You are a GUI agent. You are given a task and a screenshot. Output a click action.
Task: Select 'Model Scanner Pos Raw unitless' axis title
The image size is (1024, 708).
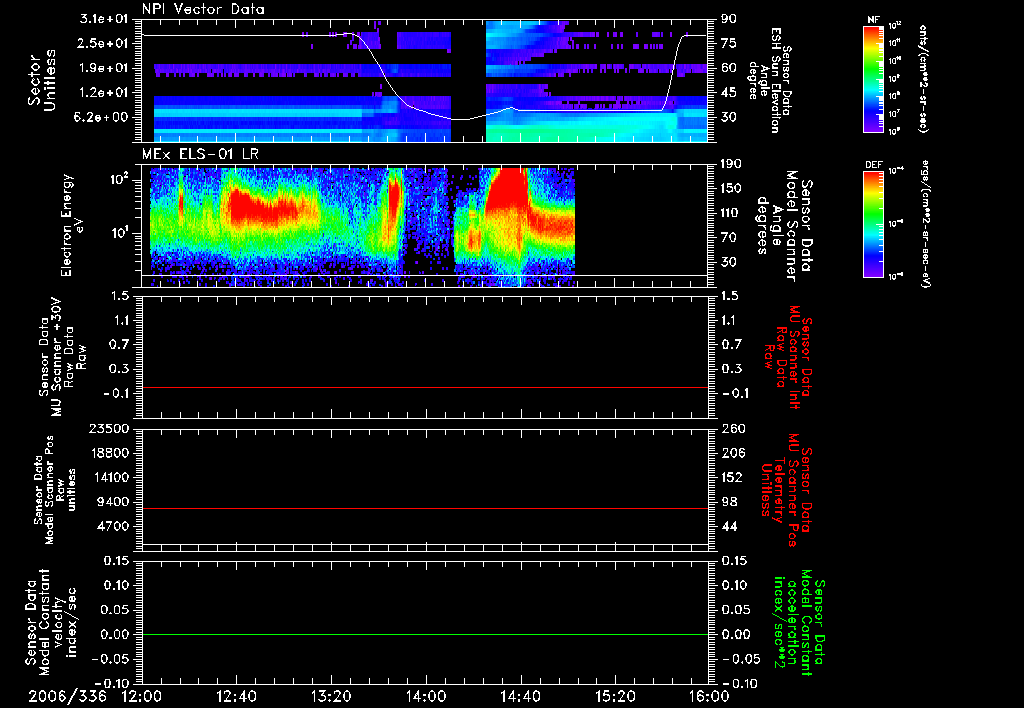point(54,490)
